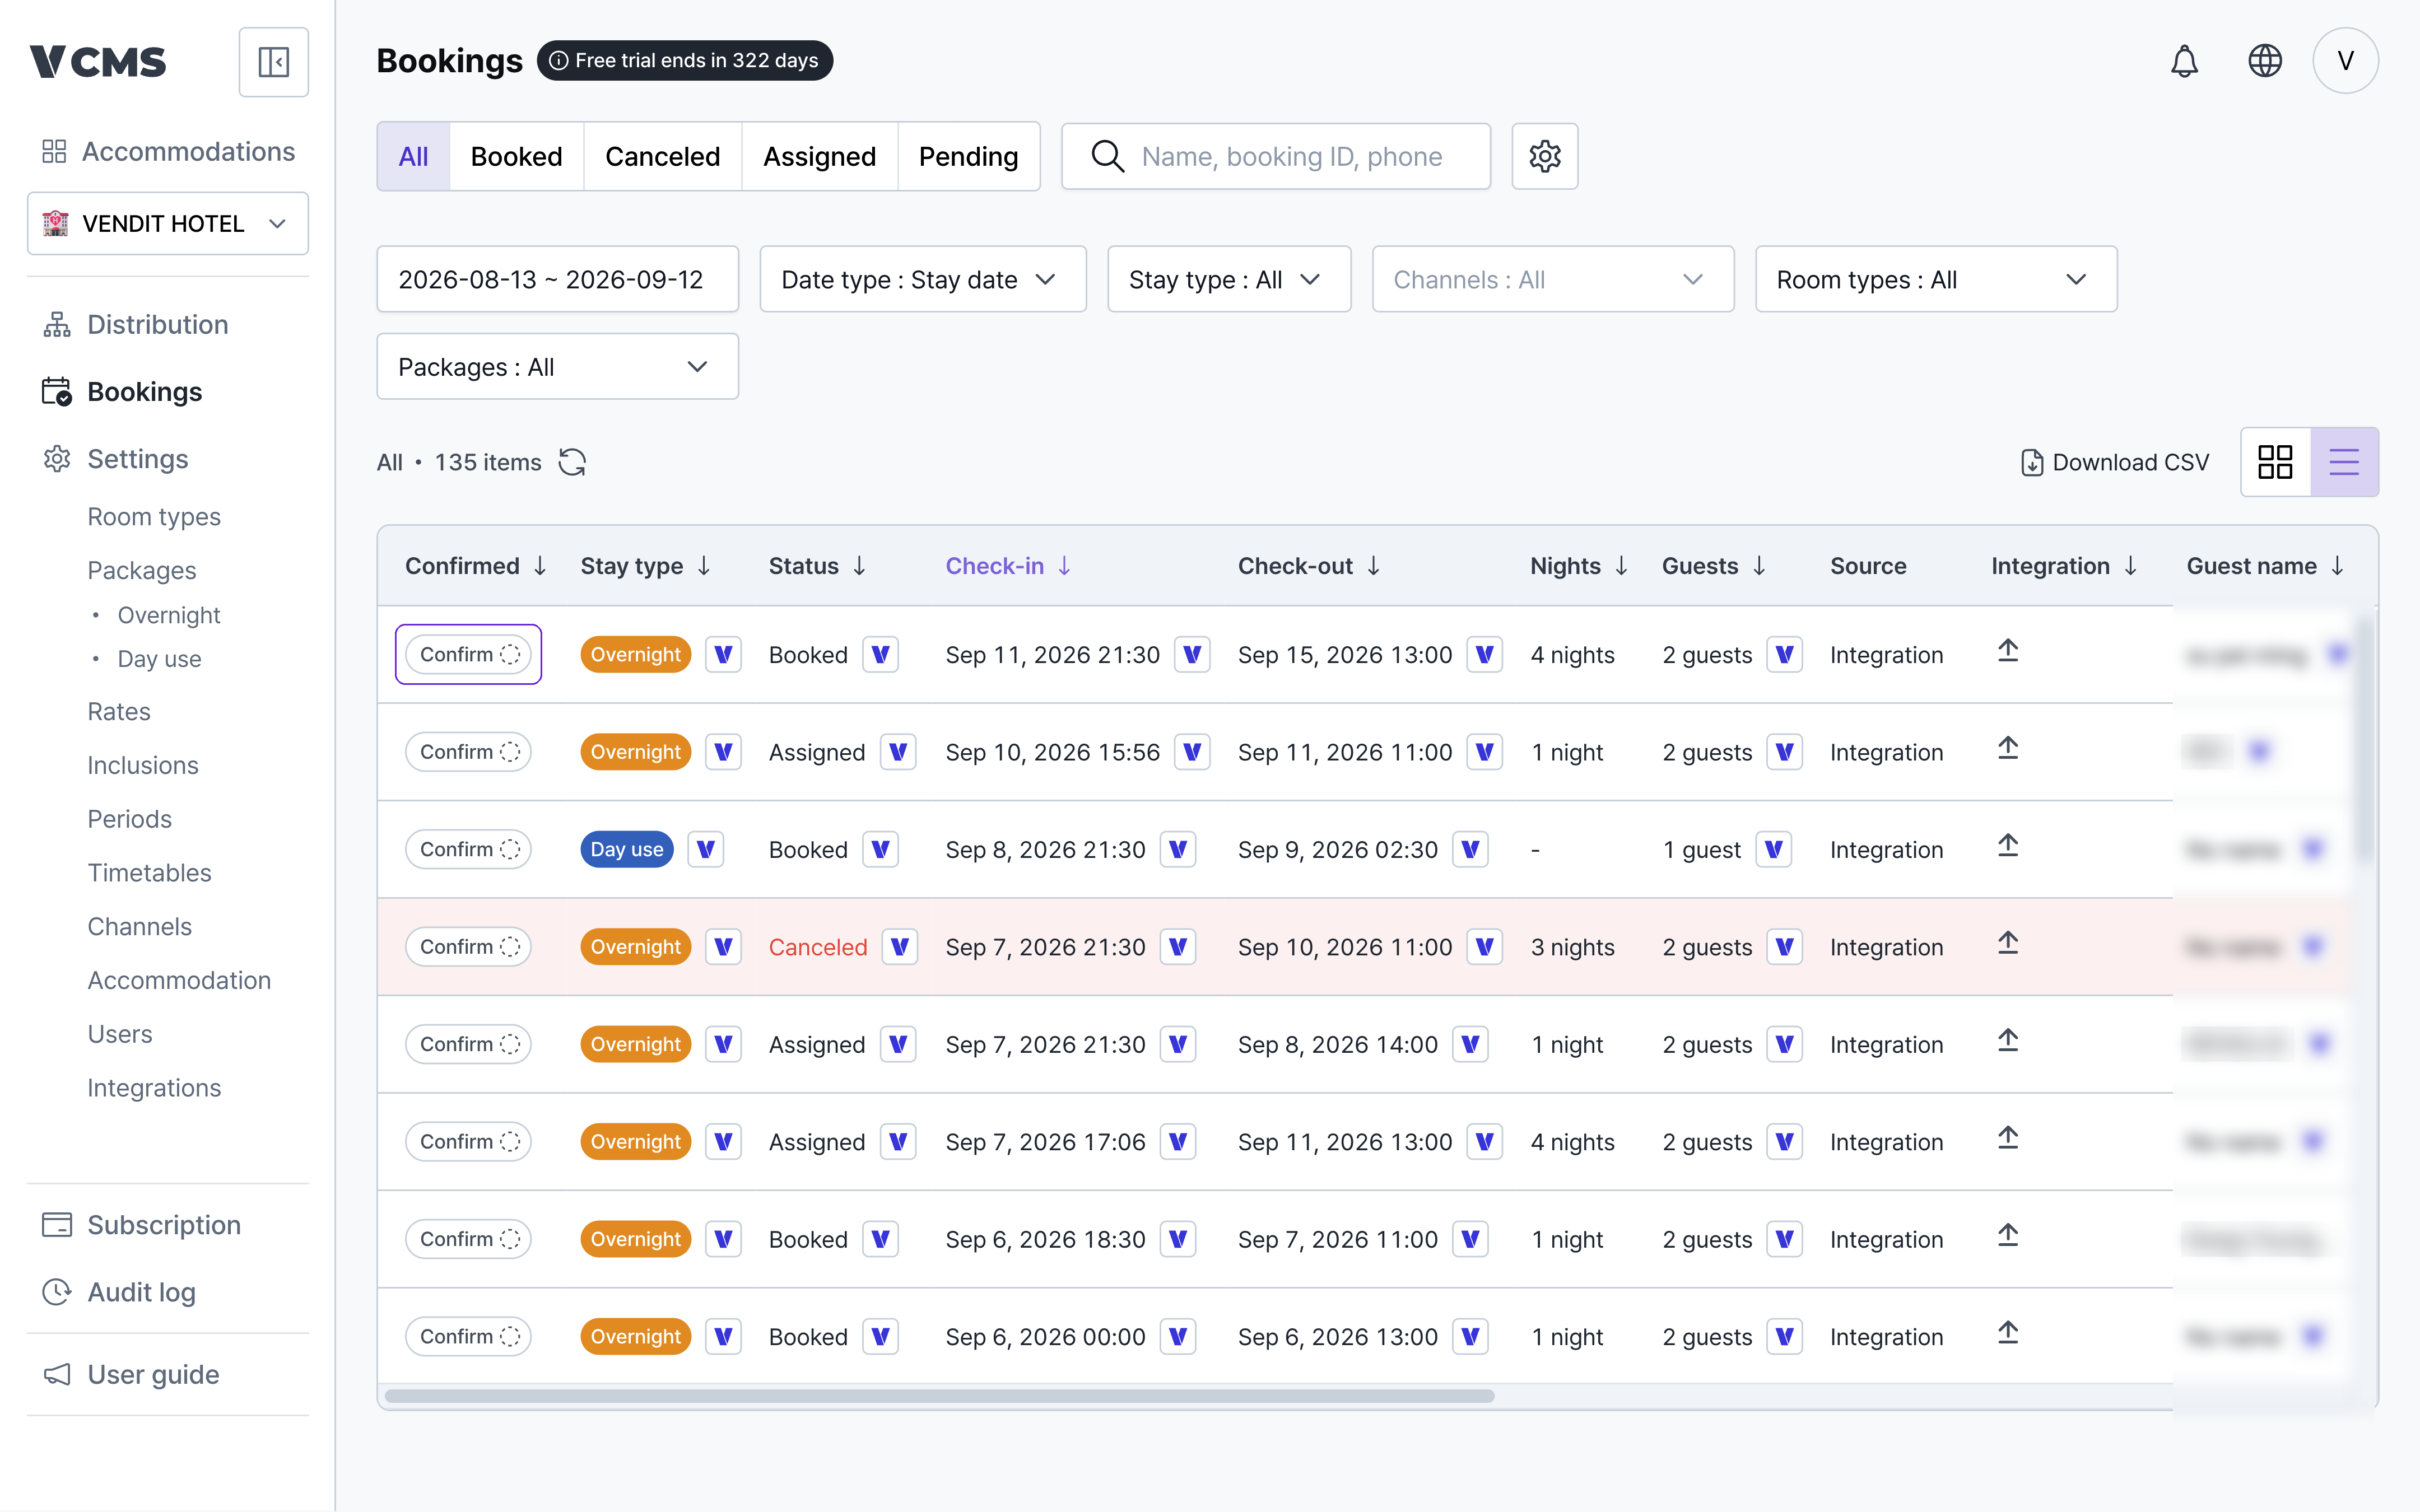This screenshot has width=2420, height=1512.
Task: Open Room types All dropdown
Action: 1936,279
